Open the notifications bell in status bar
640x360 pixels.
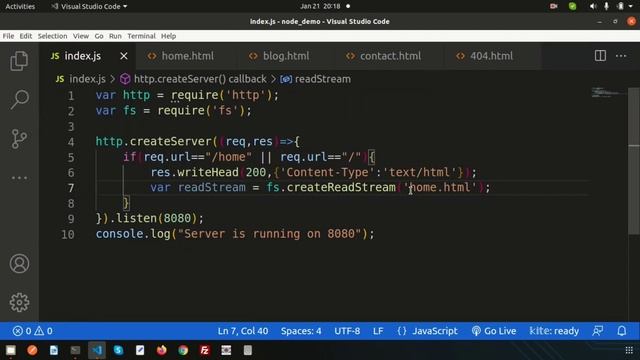(622, 331)
